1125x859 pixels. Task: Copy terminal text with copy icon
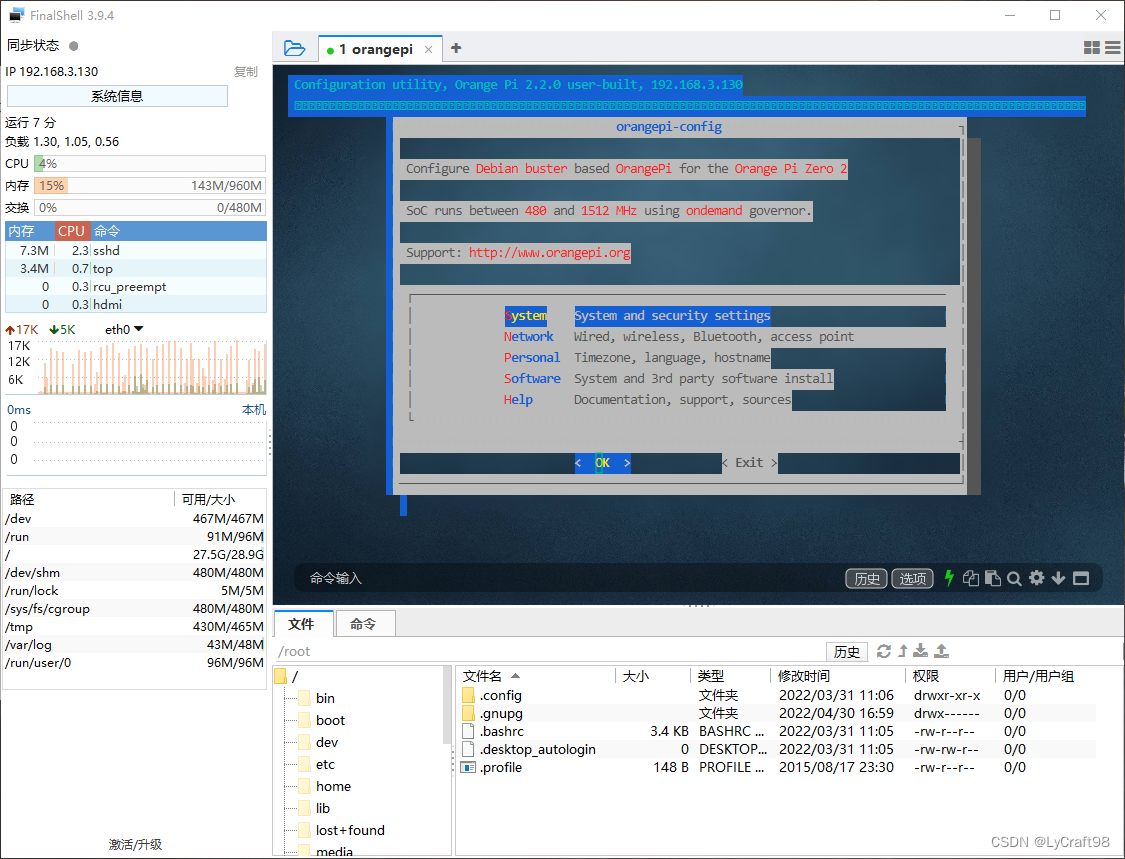(971, 578)
